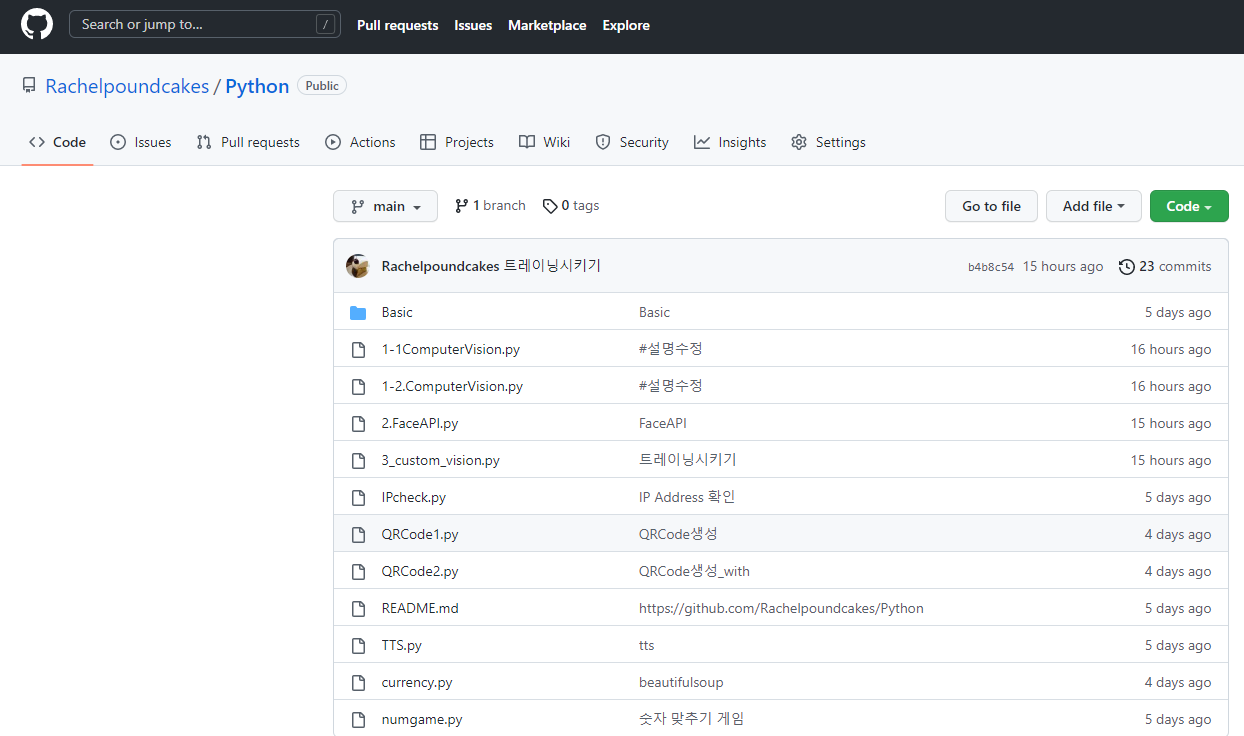This screenshot has width=1244, height=736.
Task: Click Pull requests in top navigation bar
Action: tap(398, 25)
